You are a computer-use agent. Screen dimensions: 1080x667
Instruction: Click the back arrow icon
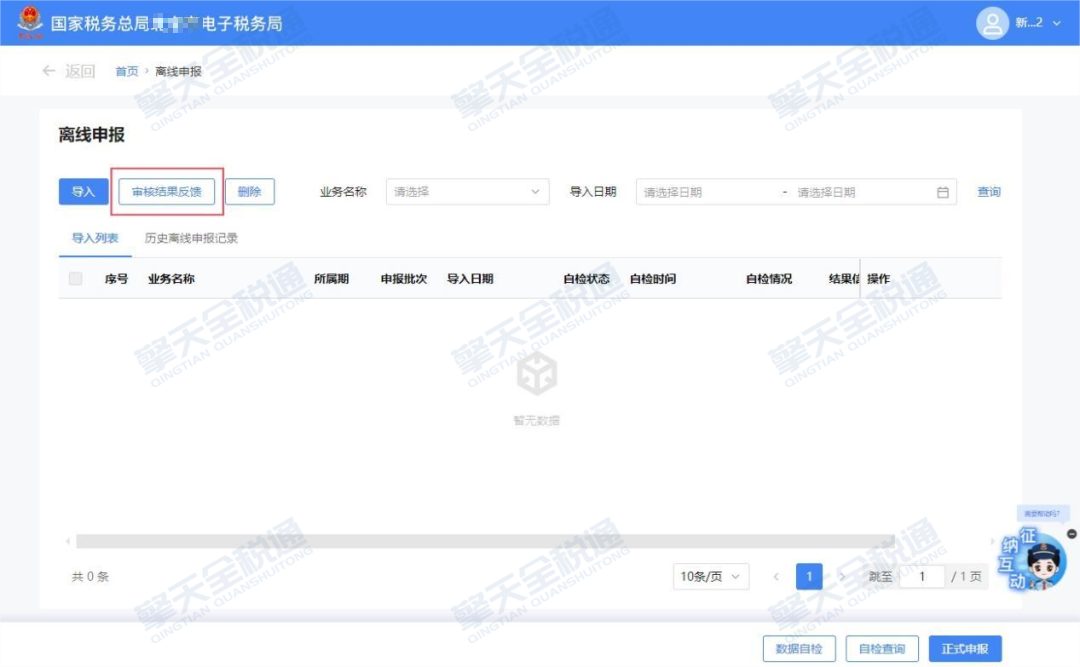tap(49, 71)
